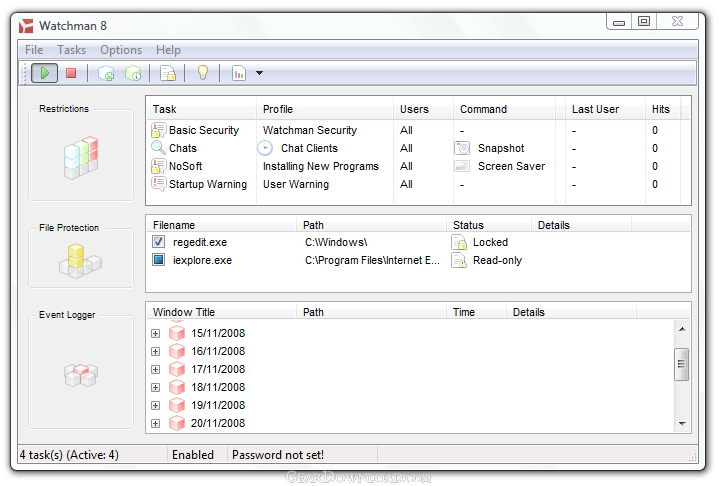Screen dimensions: 719x486
Task: Toggle the iexplore.exe checkbox
Action: pos(159,260)
